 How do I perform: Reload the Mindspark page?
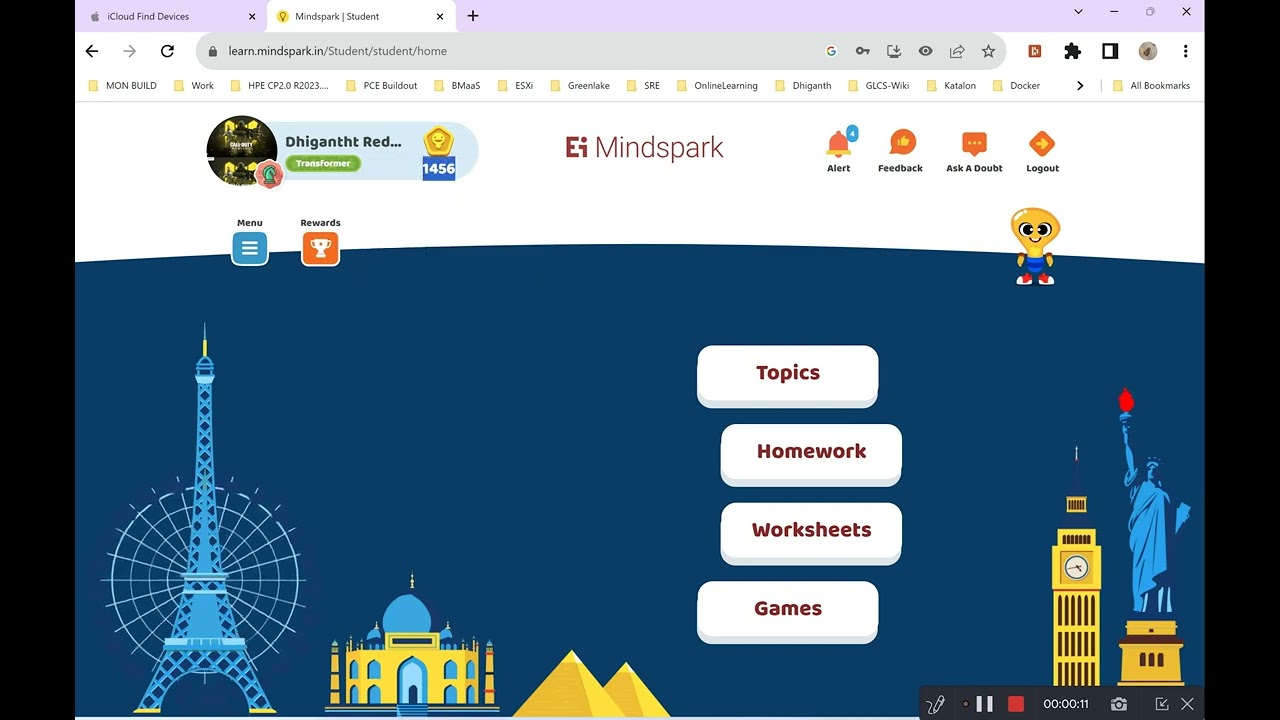click(x=167, y=51)
